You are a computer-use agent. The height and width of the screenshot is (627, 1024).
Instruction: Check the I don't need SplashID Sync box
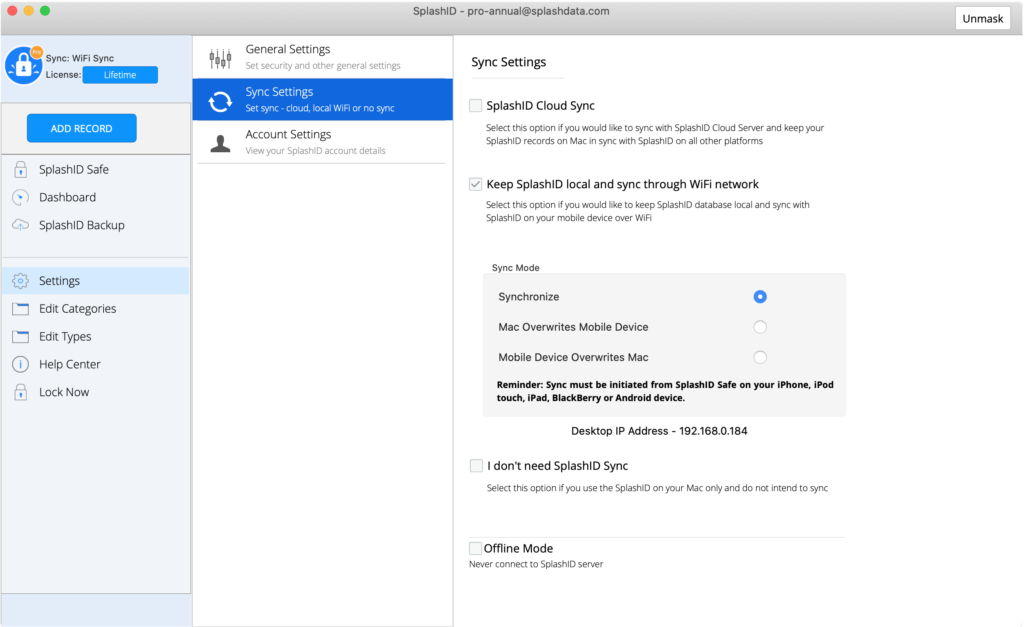(476, 466)
